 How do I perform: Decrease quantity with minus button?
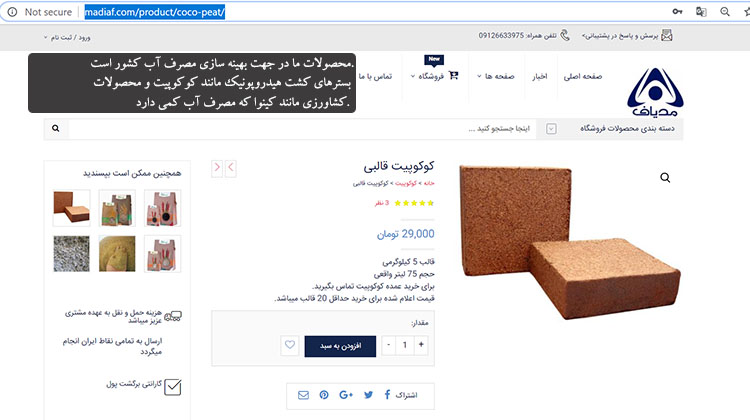click(x=388, y=345)
